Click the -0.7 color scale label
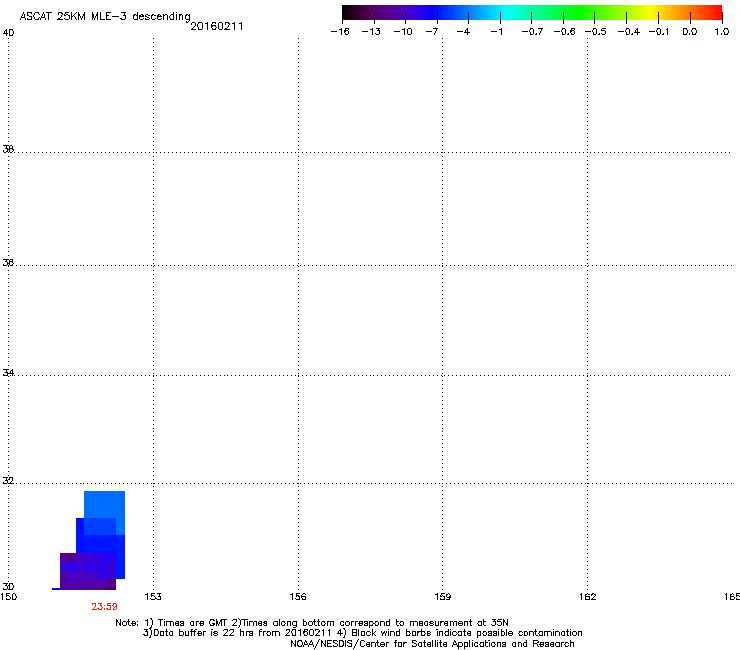Image resolution: width=740 pixels, height=650 pixels. point(532,32)
